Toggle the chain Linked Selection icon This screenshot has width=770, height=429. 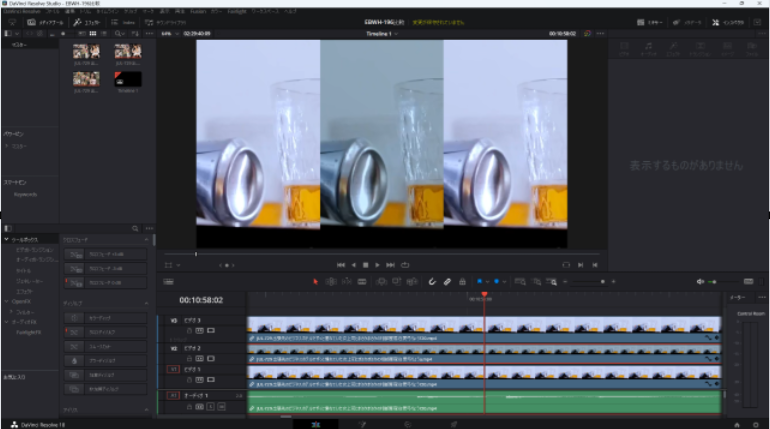pyautogui.click(x=447, y=282)
